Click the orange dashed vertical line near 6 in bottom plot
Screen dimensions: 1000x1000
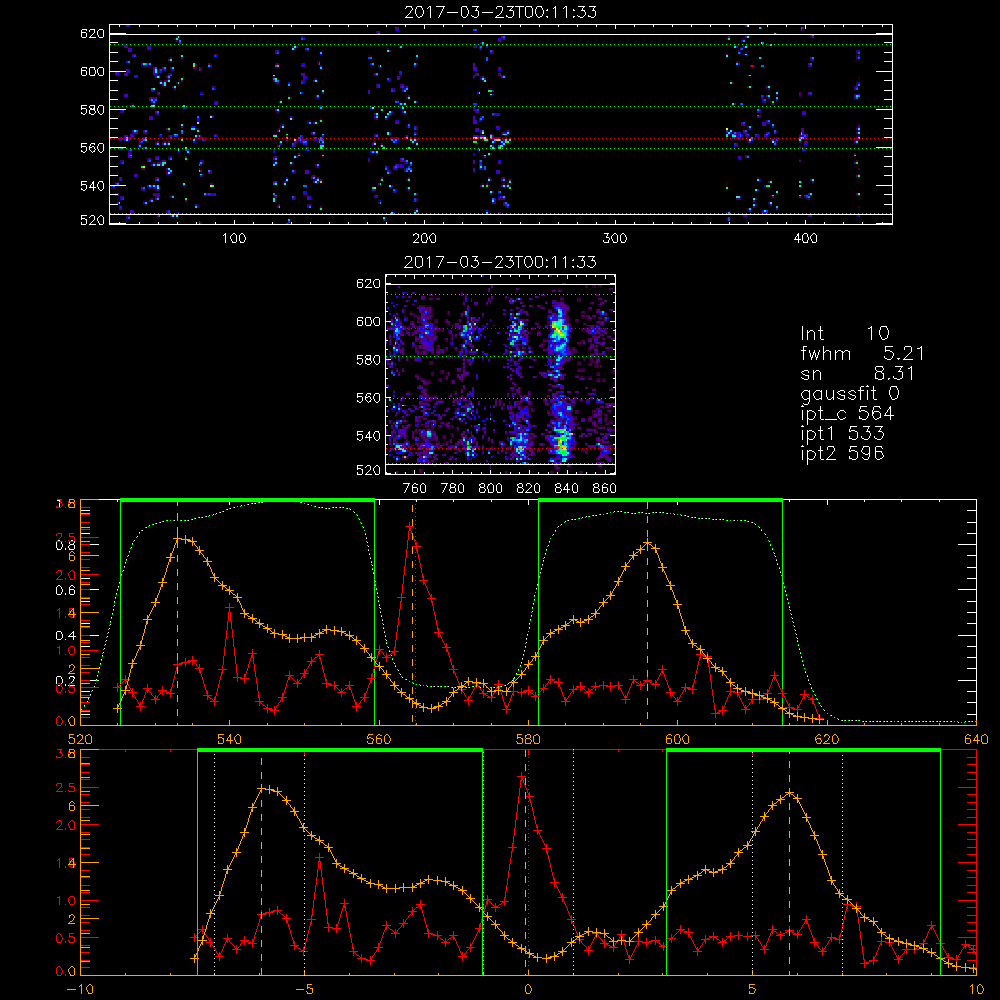[789, 863]
